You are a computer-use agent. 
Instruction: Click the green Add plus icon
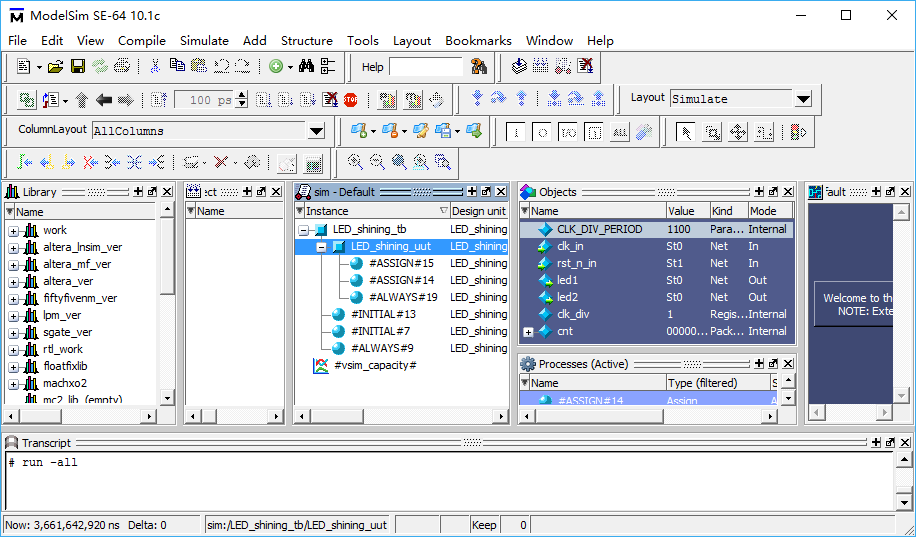tap(276, 67)
